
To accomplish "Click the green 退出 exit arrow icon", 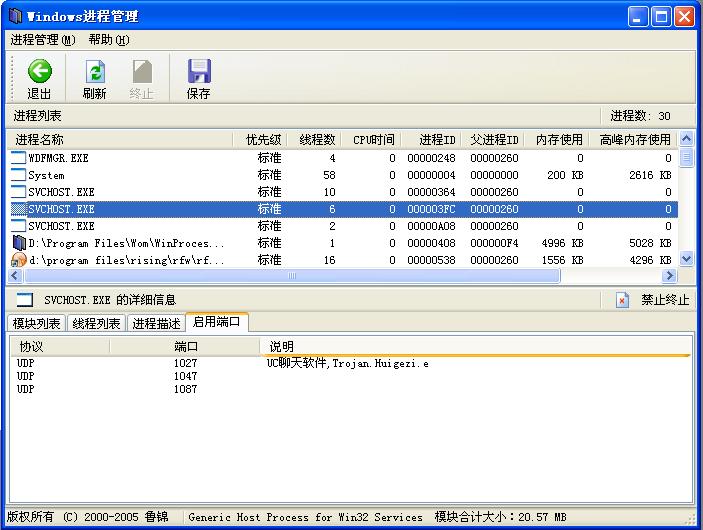I will click(39, 71).
